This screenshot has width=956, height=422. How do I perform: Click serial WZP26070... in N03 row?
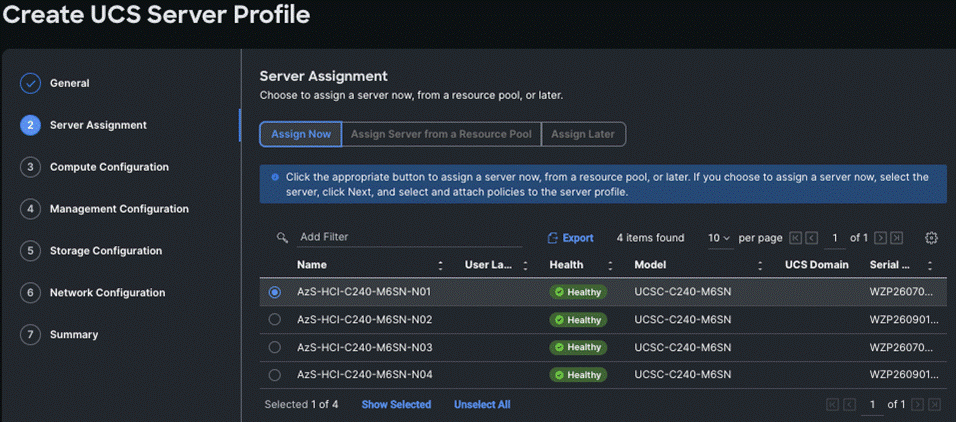pos(901,347)
